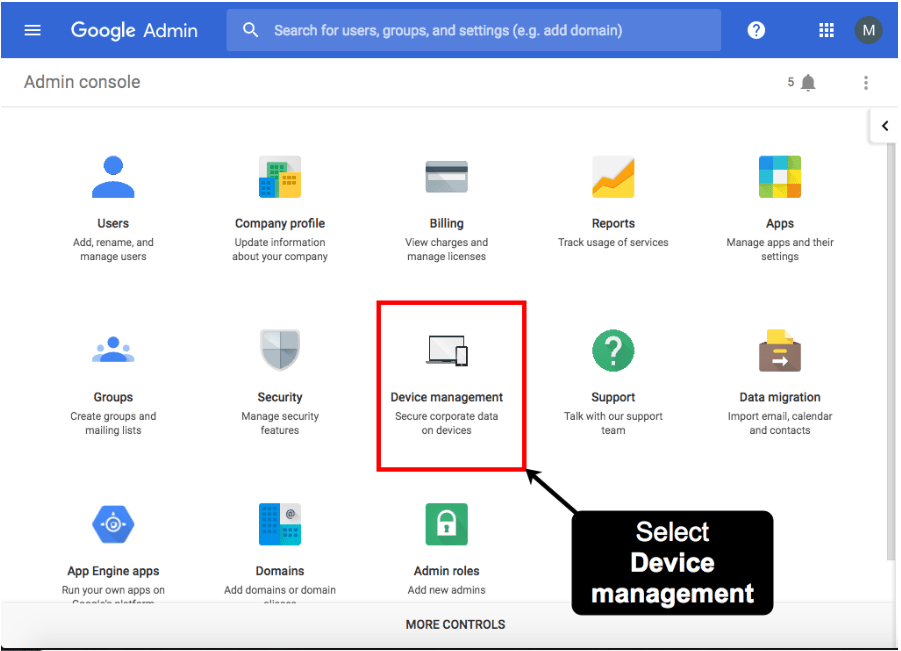Click the notification count 5
901x651 pixels.
click(791, 82)
